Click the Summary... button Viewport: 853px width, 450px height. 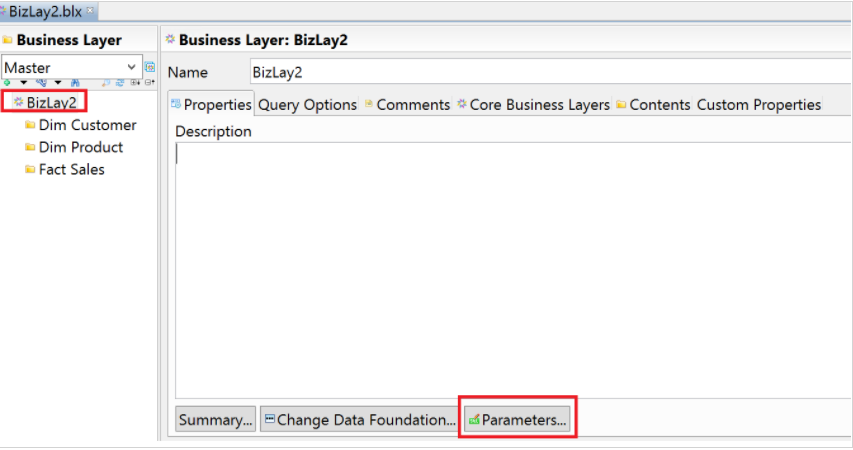pyautogui.click(x=215, y=420)
